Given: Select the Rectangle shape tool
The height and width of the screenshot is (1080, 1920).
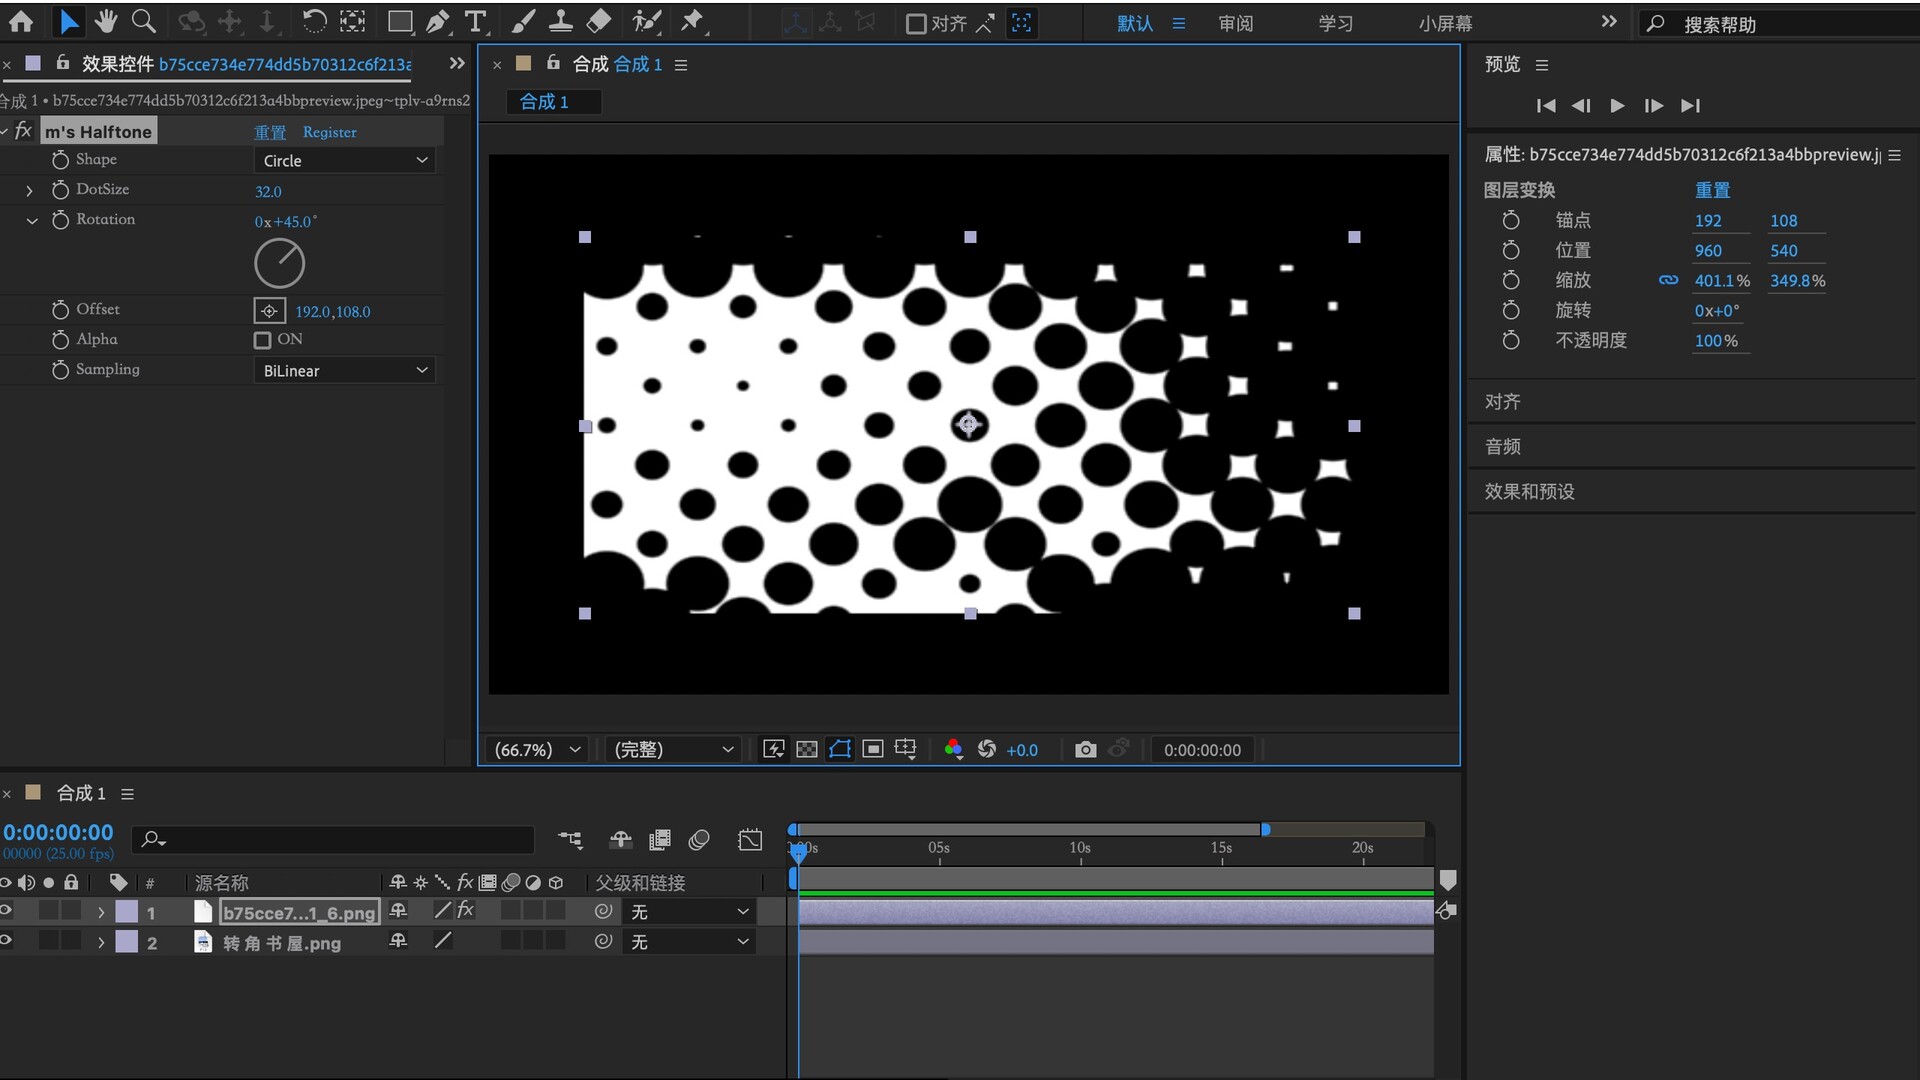Looking at the screenshot, I should [399, 22].
